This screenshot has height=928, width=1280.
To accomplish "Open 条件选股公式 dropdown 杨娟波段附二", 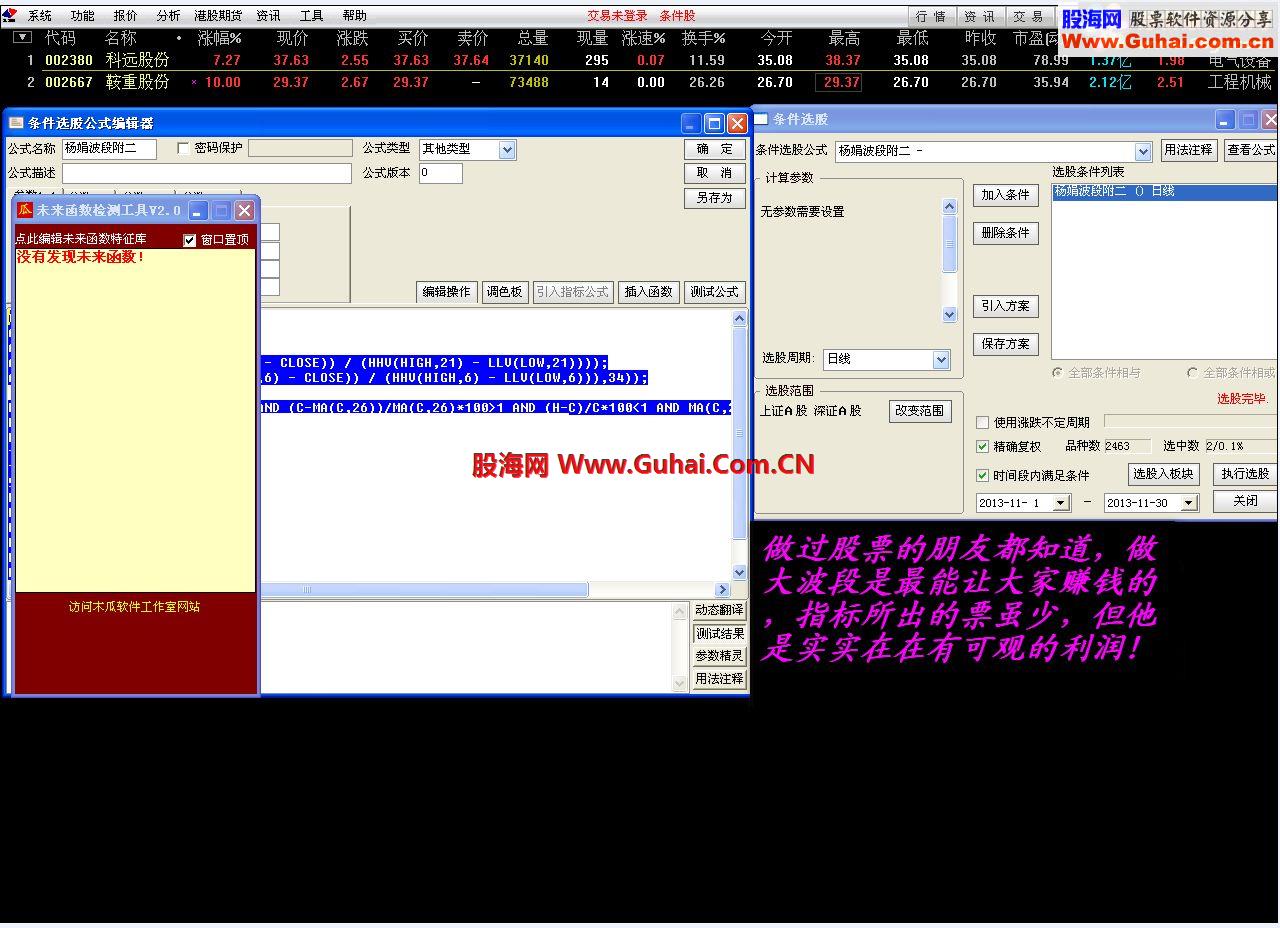I will 1143,151.
